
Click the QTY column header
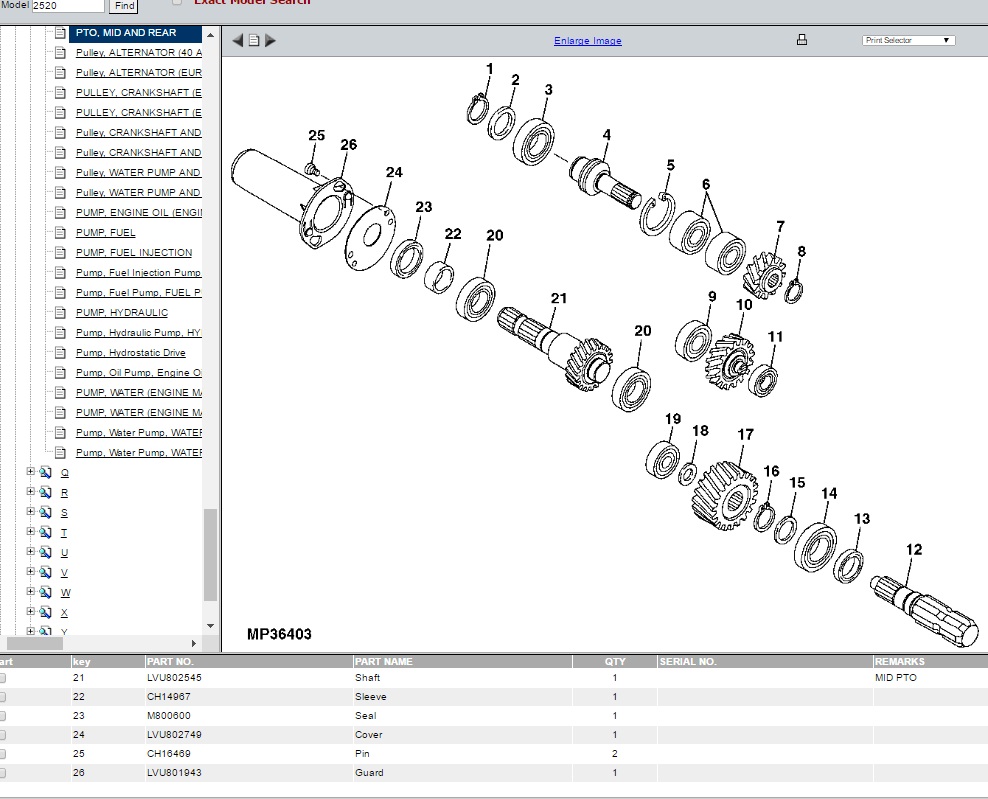pyautogui.click(x=615, y=662)
